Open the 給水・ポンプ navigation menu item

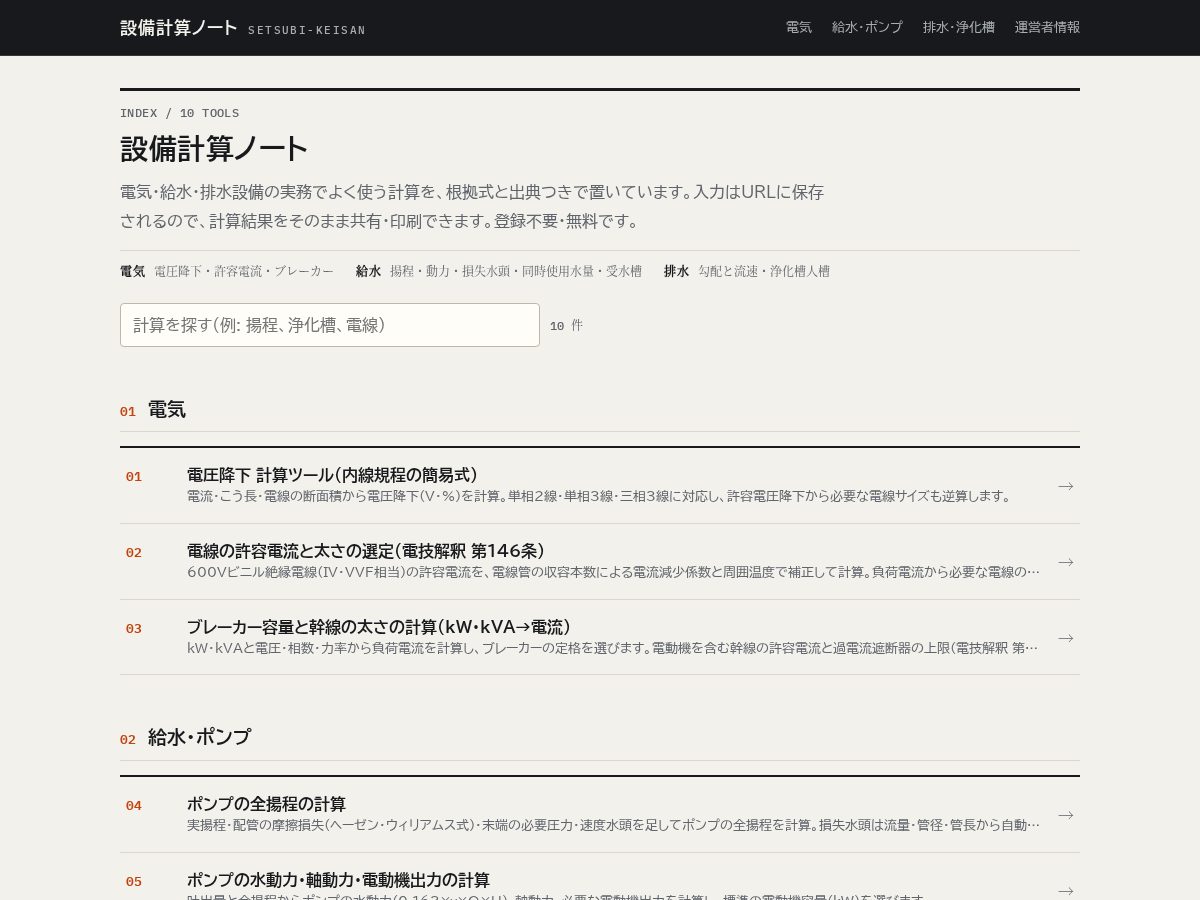click(867, 28)
